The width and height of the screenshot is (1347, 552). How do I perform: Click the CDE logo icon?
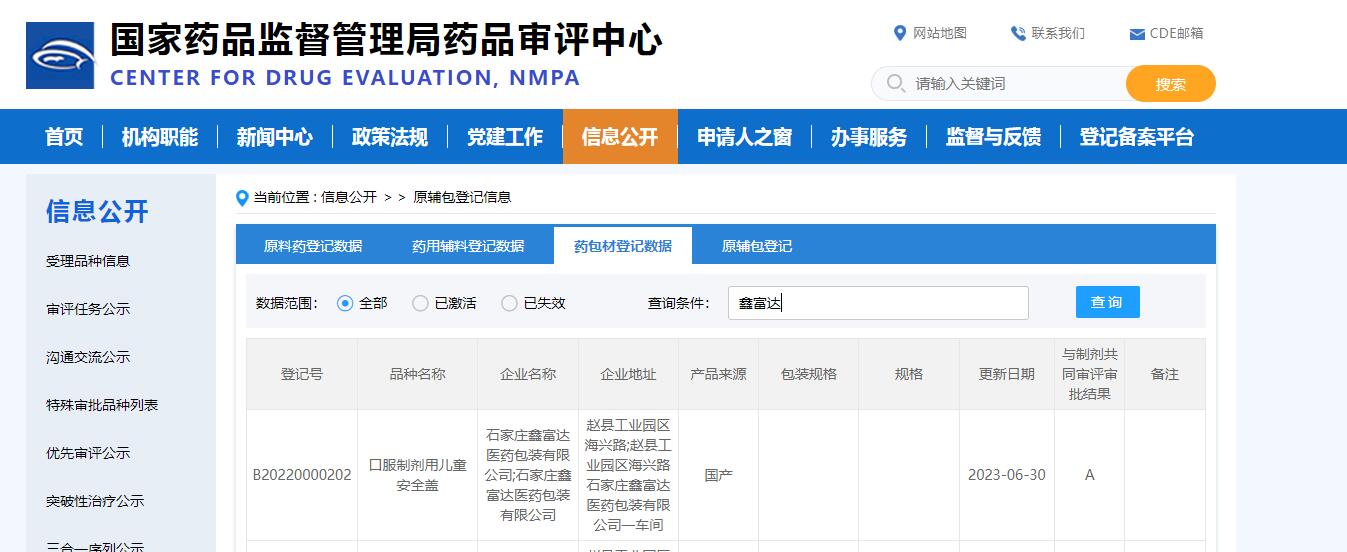pos(60,55)
